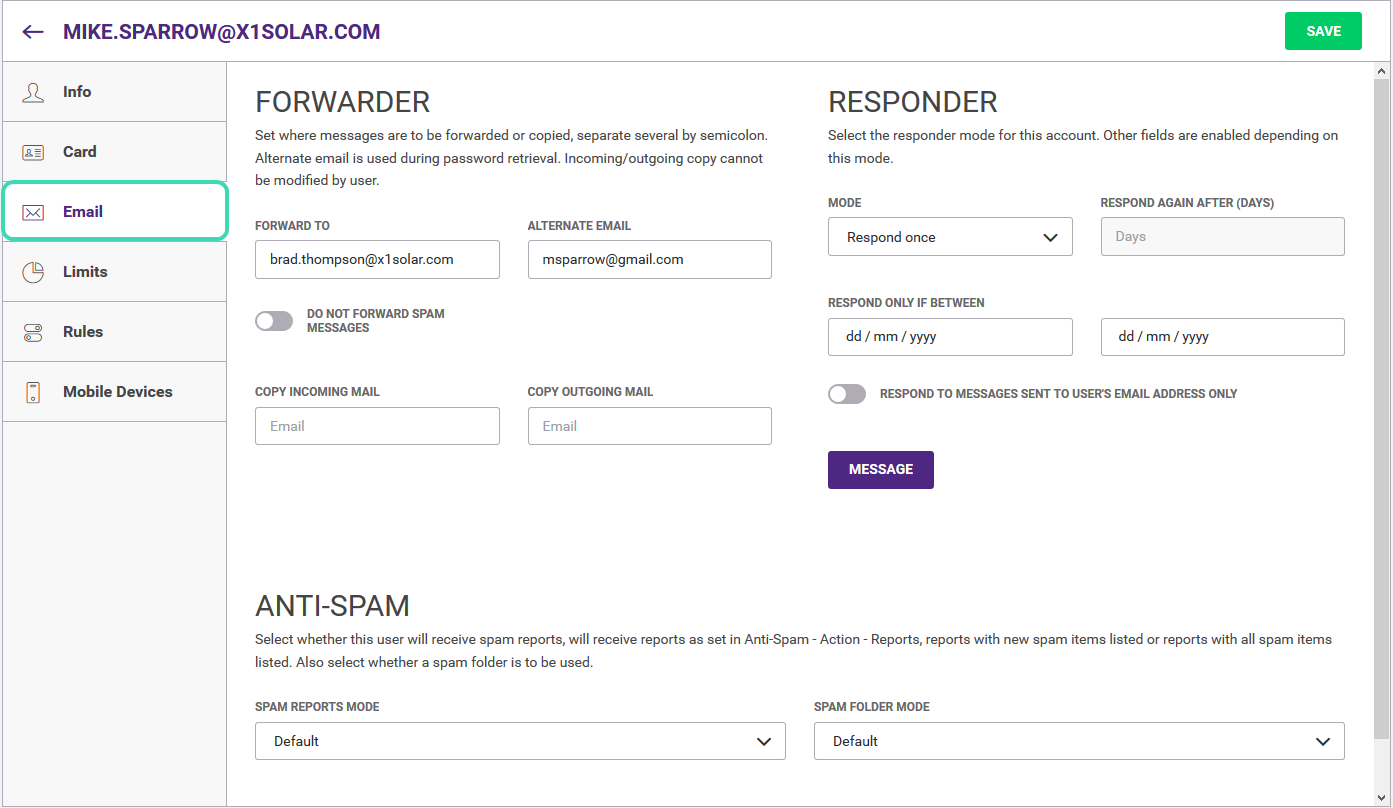This screenshot has height=808, width=1393.
Task: Save the account settings
Action: [x=1323, y=31]
